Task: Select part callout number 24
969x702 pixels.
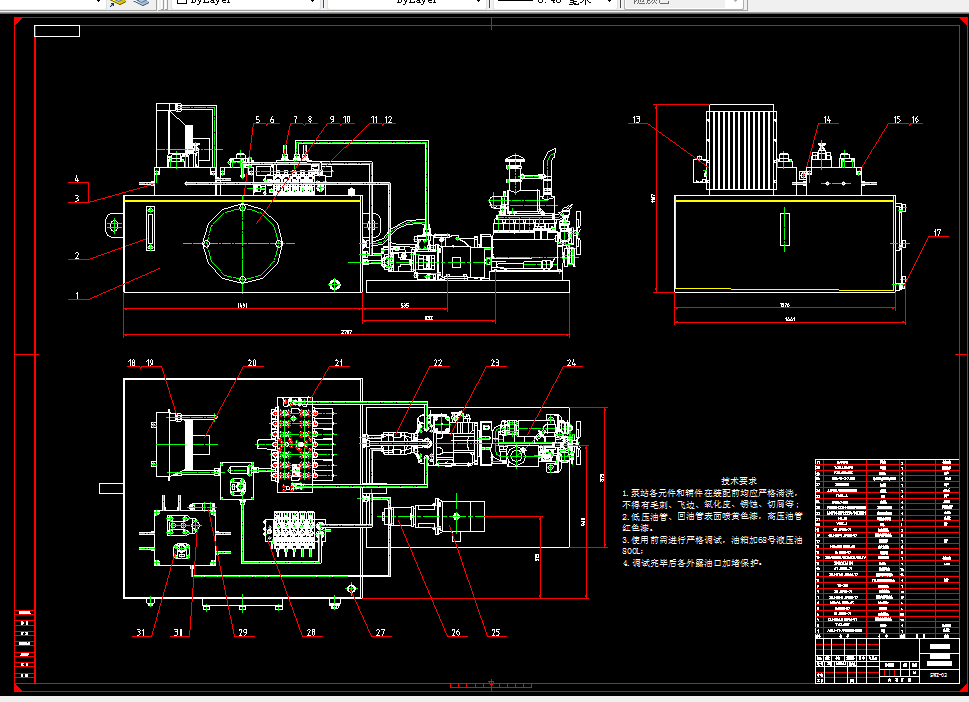Action: 572,363
